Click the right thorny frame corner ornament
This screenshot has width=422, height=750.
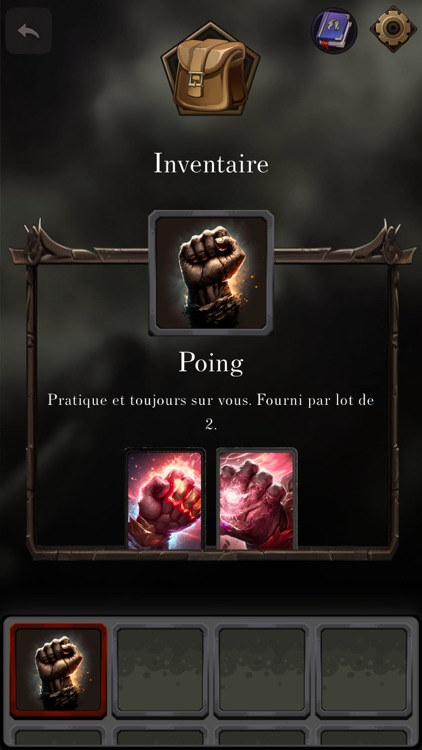pyautogui.click(x=388, y=242)
